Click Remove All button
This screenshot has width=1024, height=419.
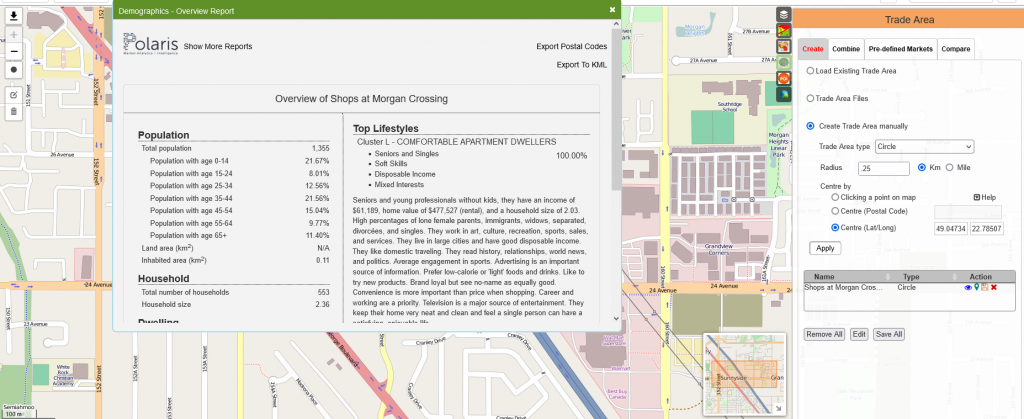click(x=824, y=334)
